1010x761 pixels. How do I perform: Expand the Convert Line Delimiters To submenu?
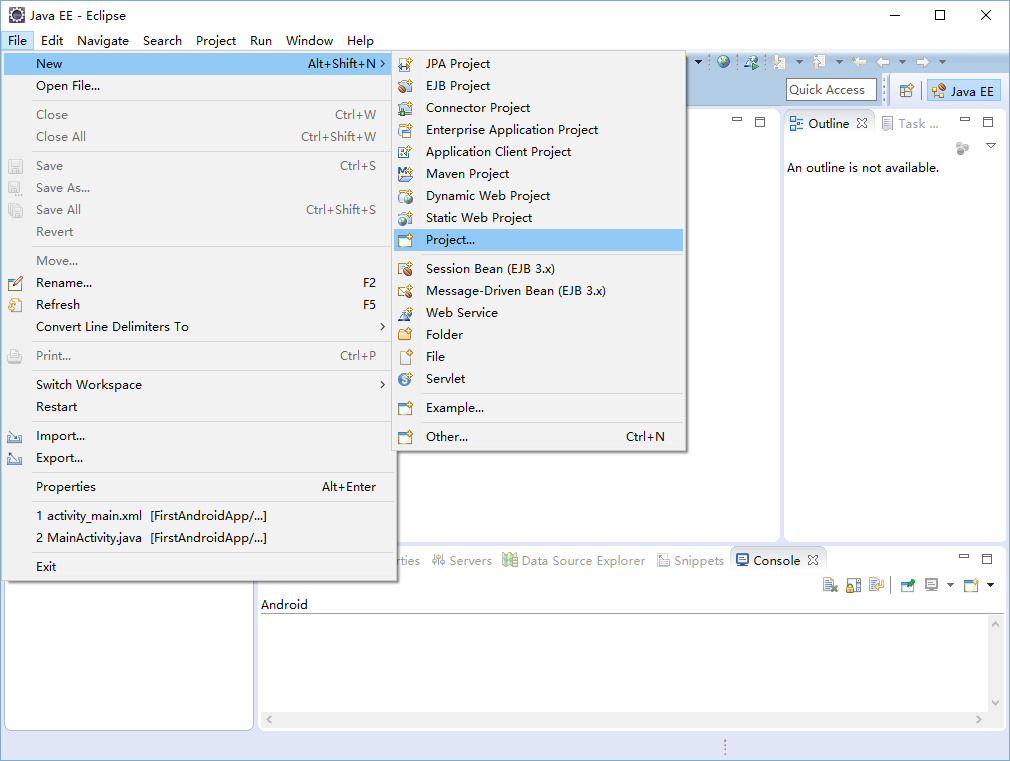click(x=198, y=327)
